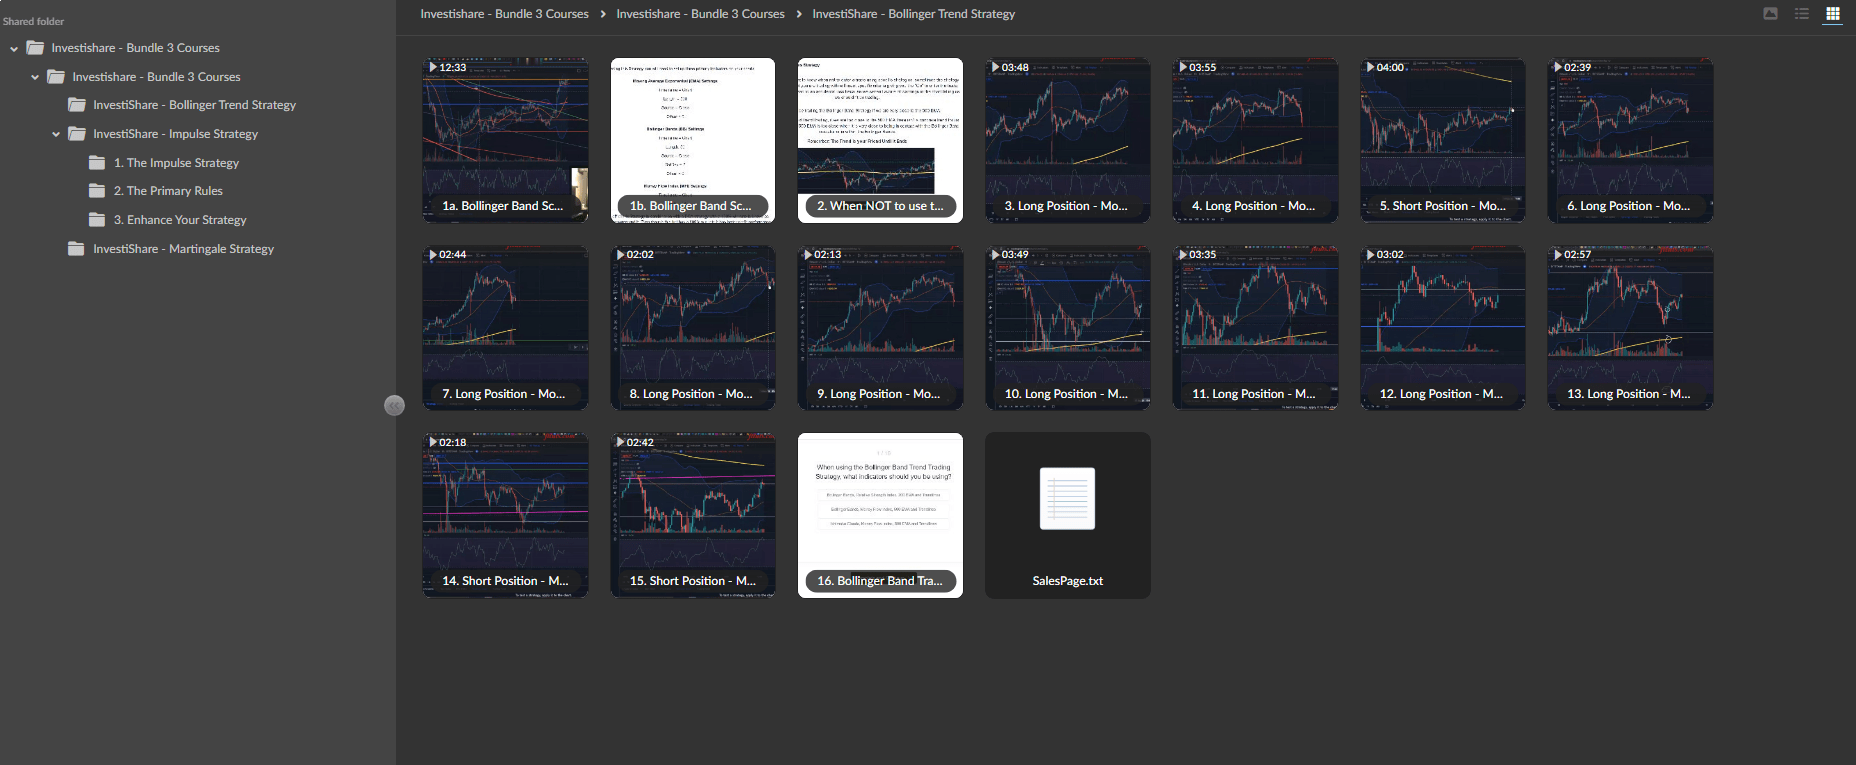Click play icon on 15. Short Position video
This screenshot has width=1856, height=765.
pyautogui.click(x=620, y=442)
